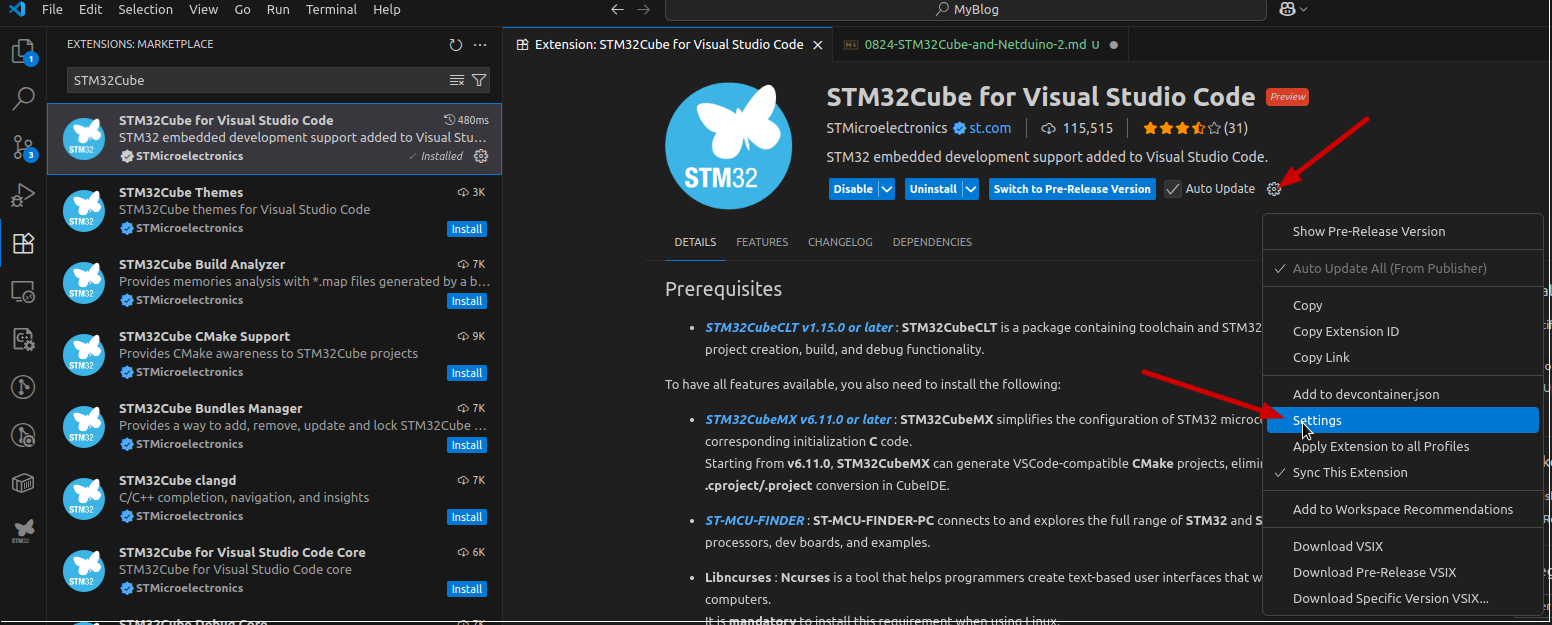Open the Remote Explorer view
Screen dimensions: 1552x625
tap(22, 291)
